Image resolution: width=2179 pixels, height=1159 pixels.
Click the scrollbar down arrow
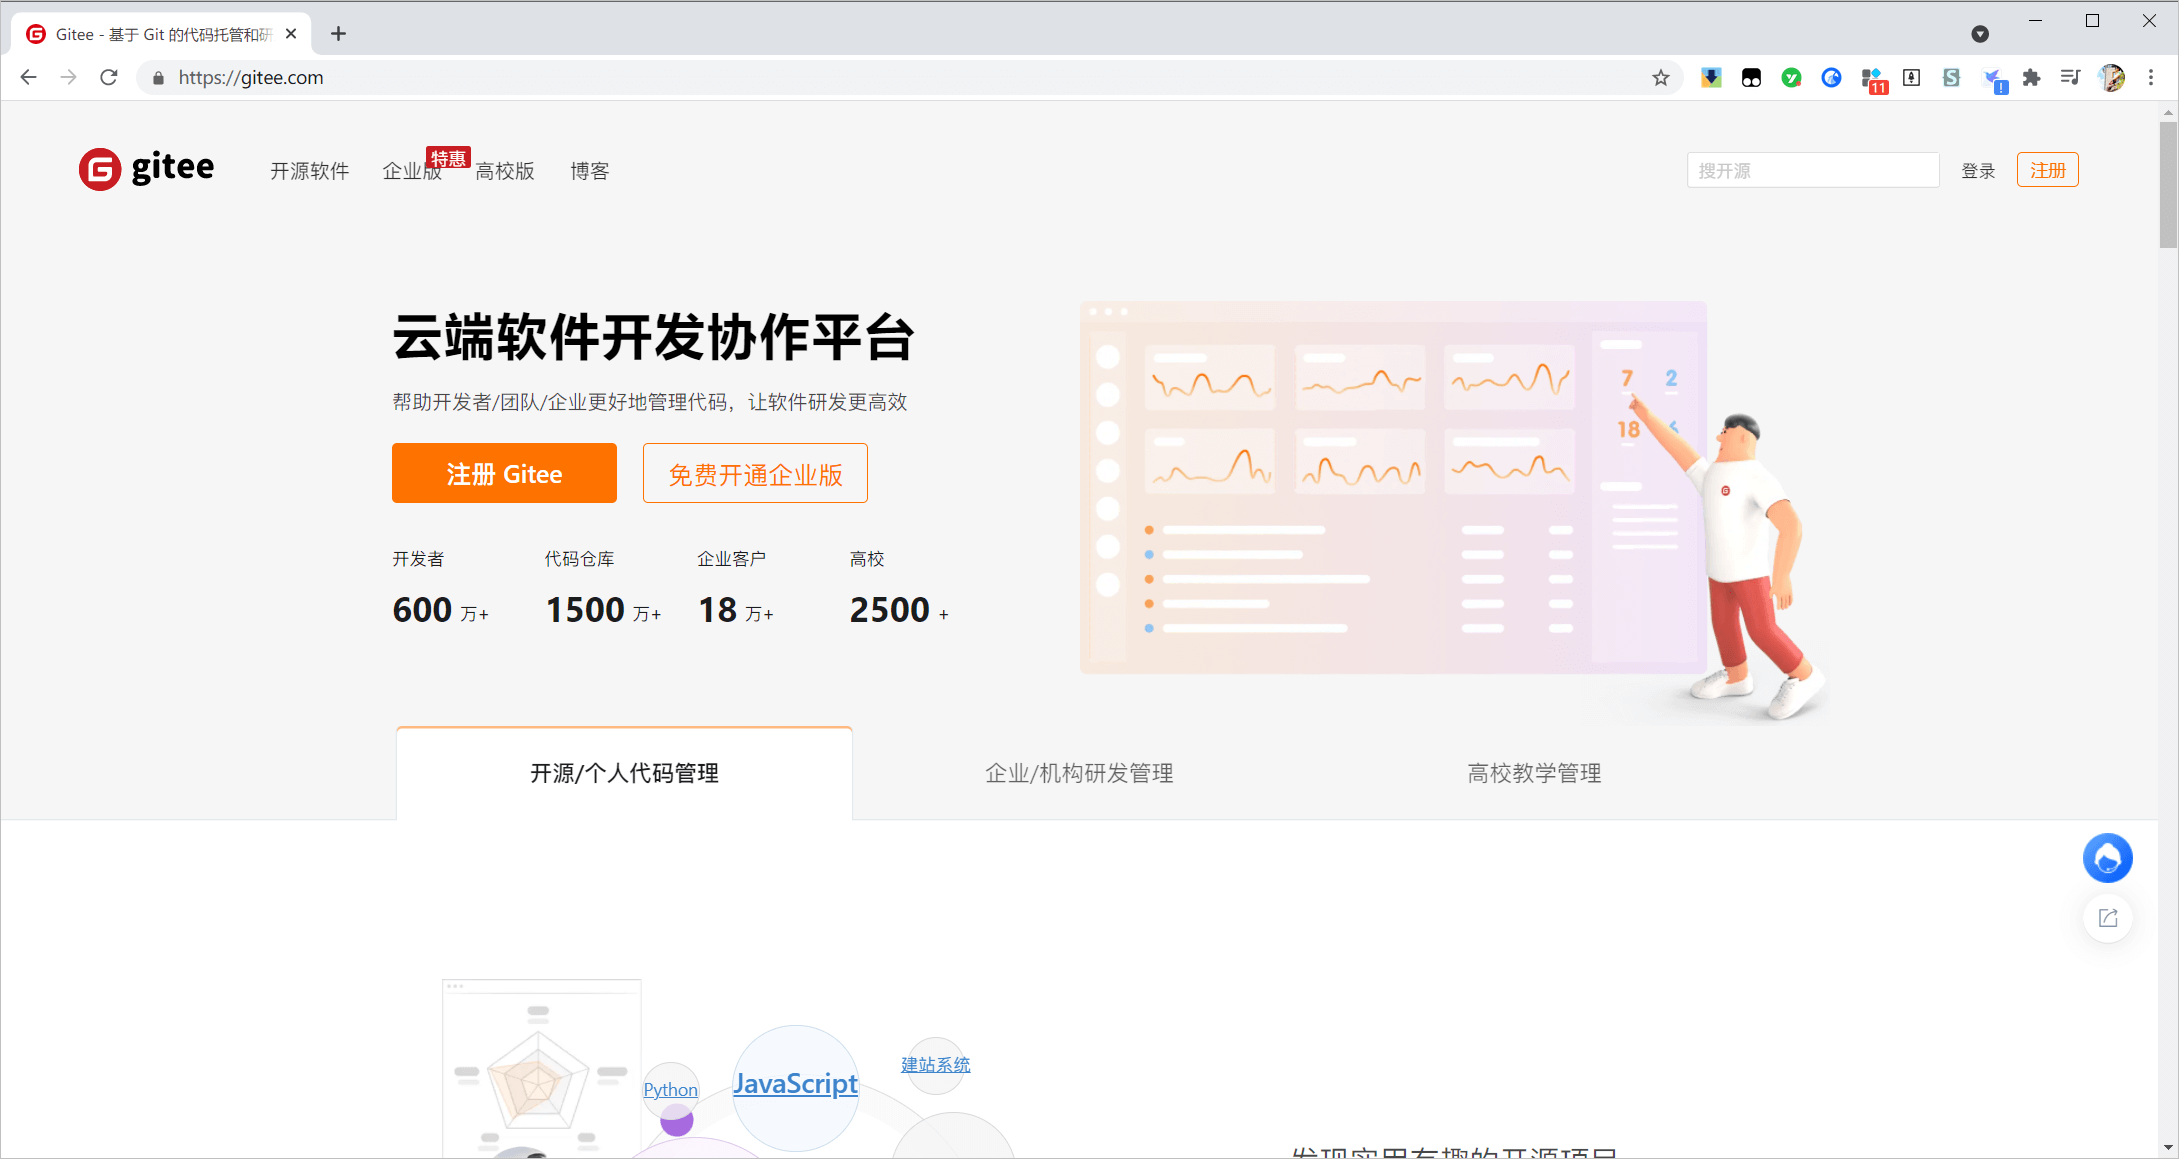coord(2168,1148)
